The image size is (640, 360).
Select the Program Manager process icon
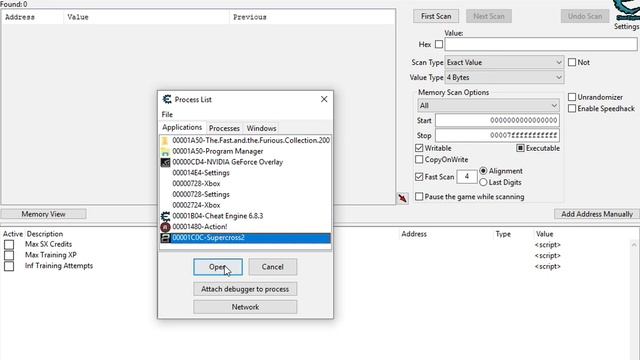pyautogui.click(x=165, y=151)
